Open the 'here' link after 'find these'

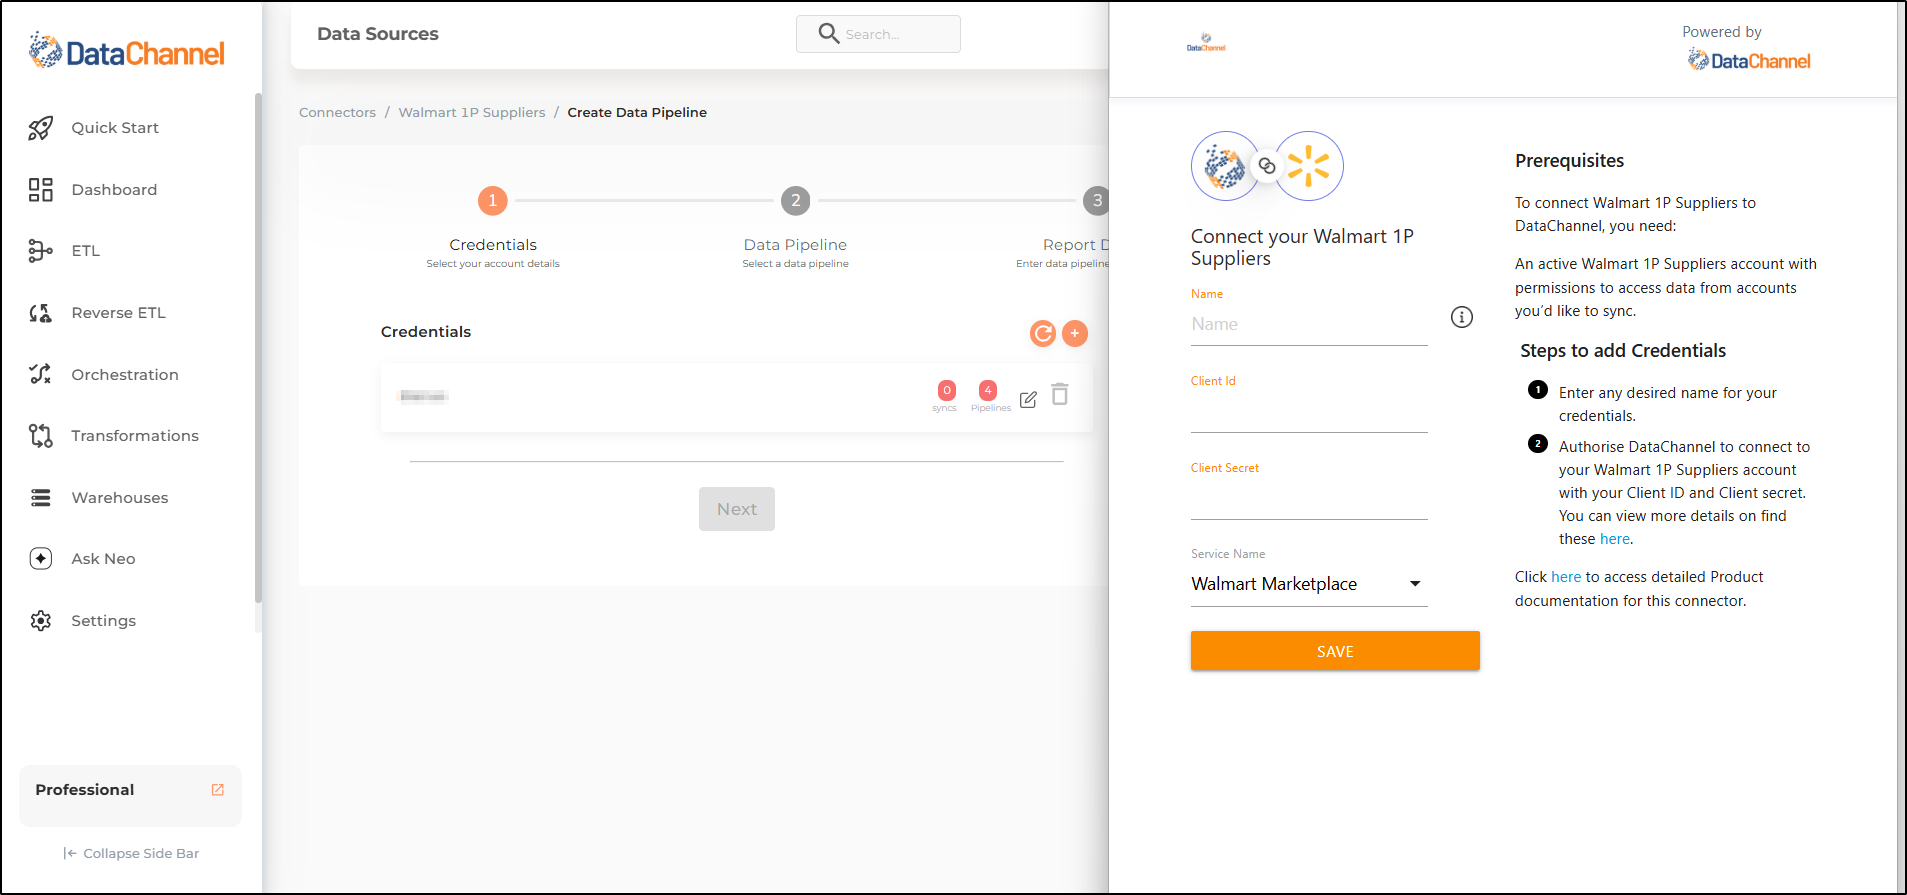[x=1615, y=539]
